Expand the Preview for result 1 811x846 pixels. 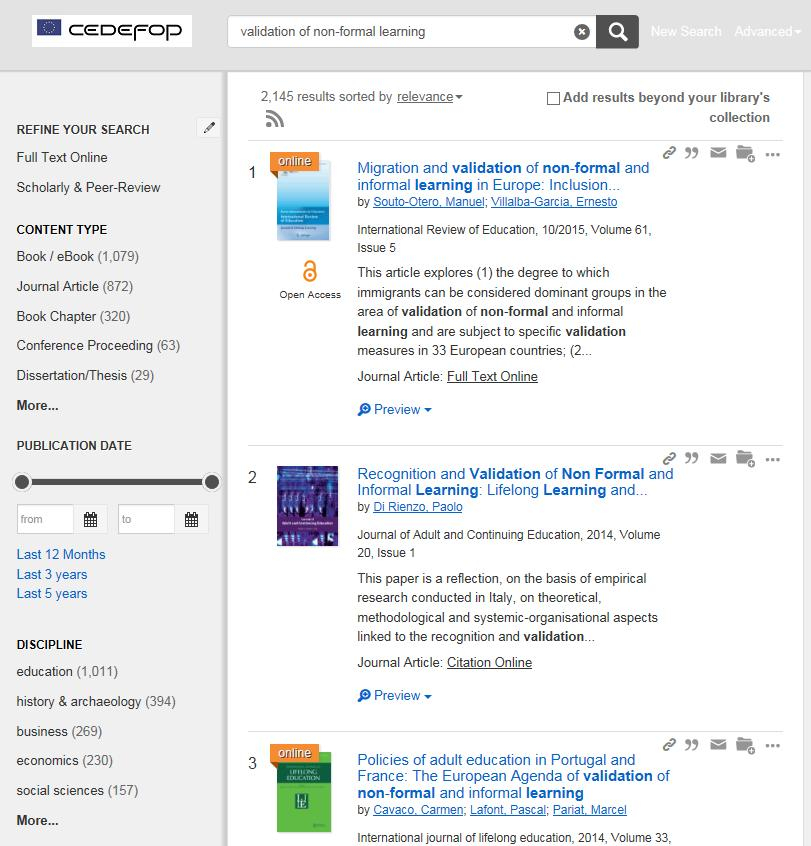[394, 409]
